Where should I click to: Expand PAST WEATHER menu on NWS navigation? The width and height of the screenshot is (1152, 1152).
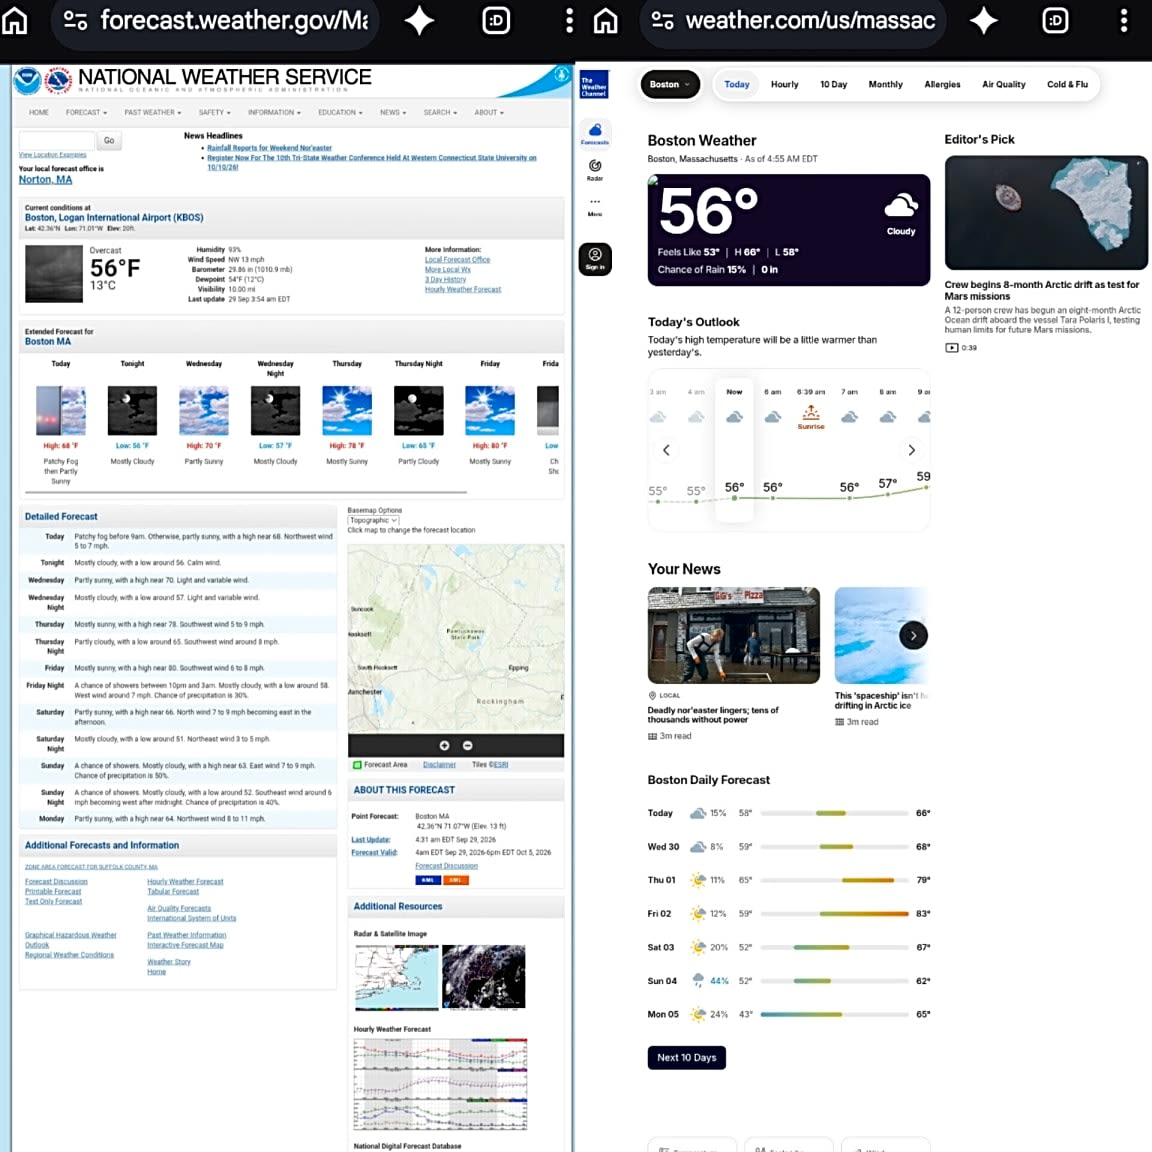point(153,112)
